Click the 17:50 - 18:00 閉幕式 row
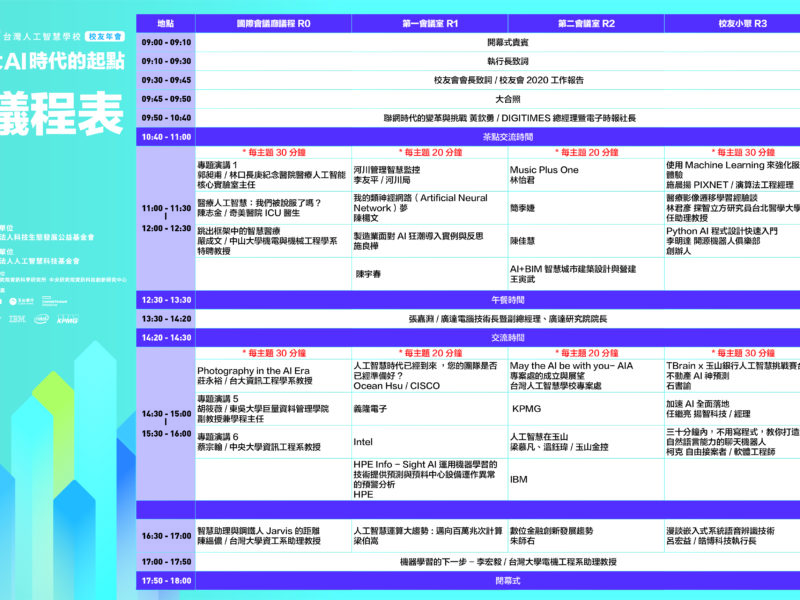Image resolution: width=800 pixels, height=600 pixels. 468,580
